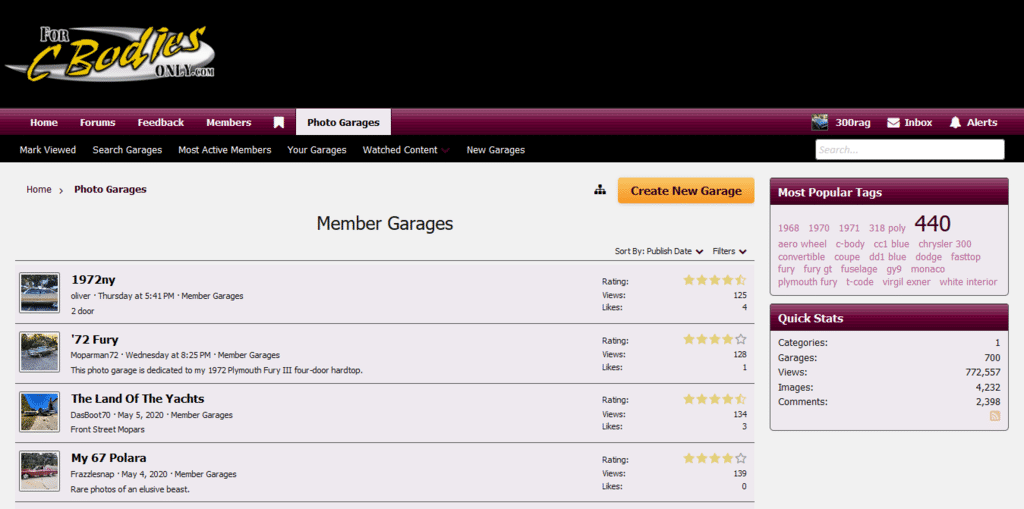Image resolution: width=1024 pixels, height=509 pixels.
Task: Click the chrysler 300 tag
Action: point(945,244)
